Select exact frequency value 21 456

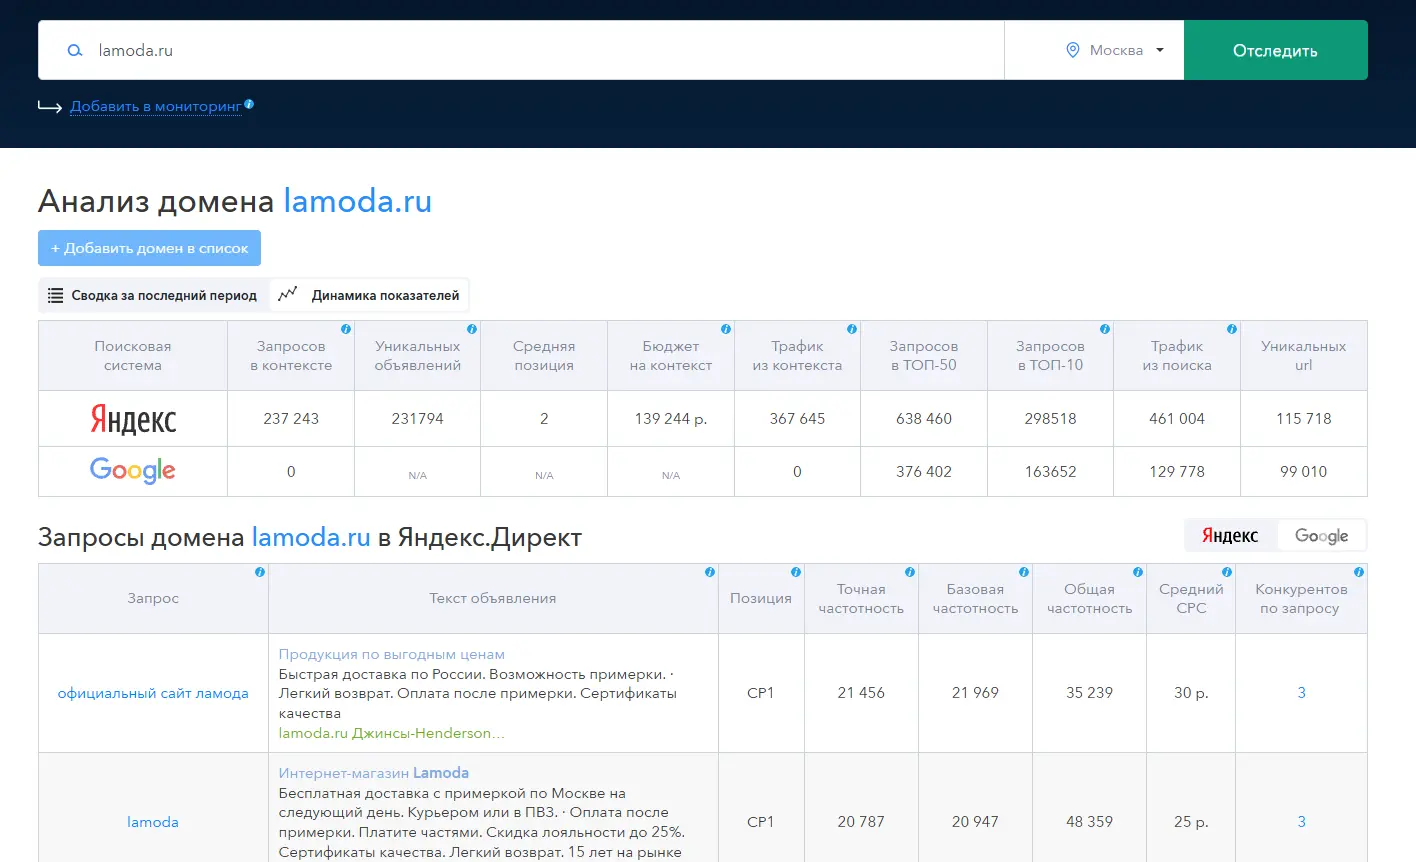click(861, 692)
